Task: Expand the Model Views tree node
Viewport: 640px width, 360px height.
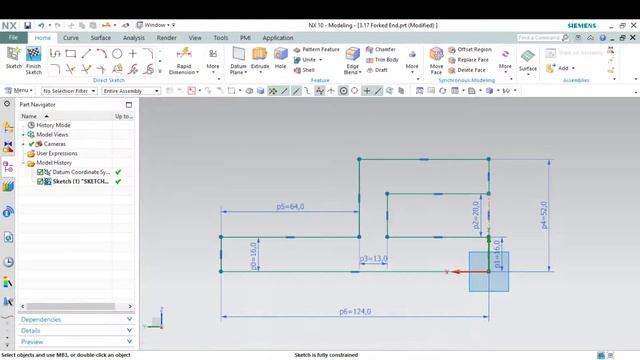Action: coord(23,135)
